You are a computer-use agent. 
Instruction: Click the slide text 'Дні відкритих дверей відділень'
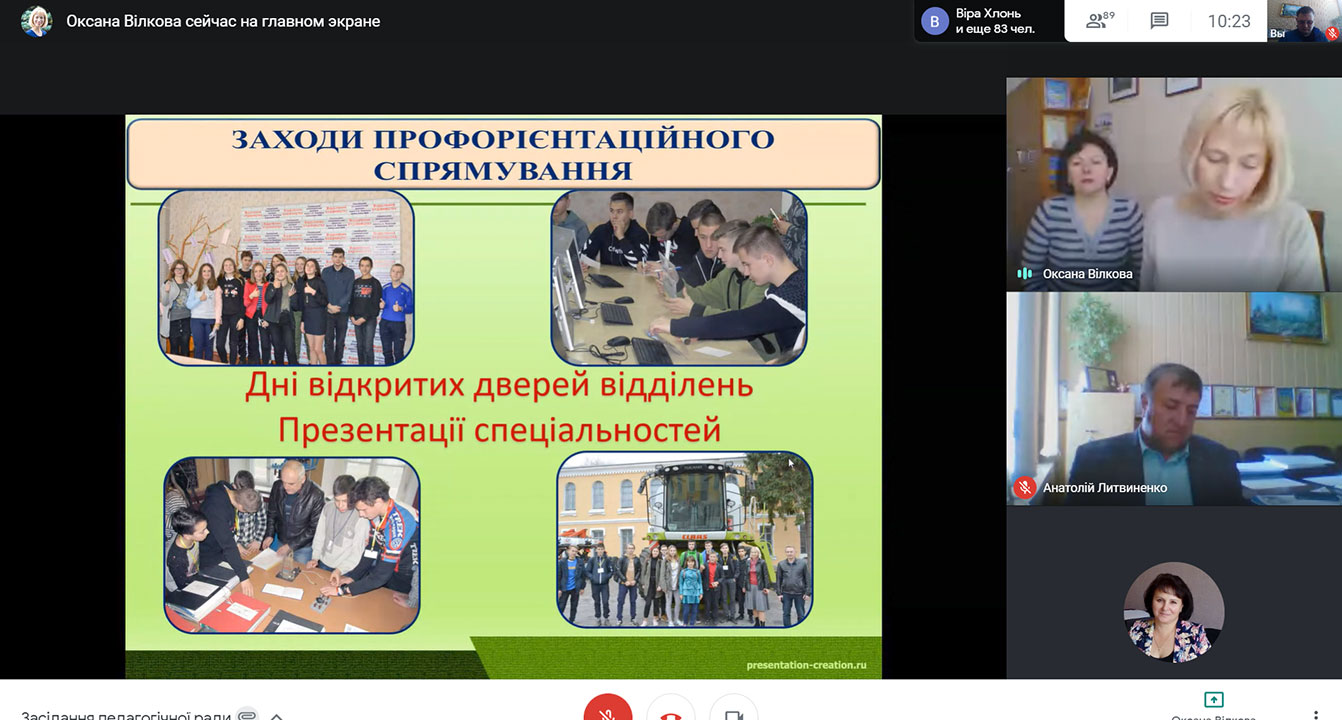[x=500, y=385]
